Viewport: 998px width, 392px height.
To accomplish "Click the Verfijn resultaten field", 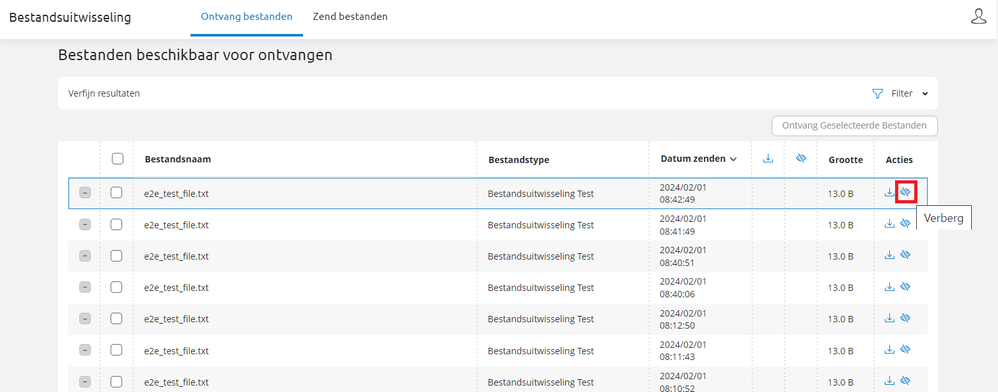I will [x=497, y=94].
